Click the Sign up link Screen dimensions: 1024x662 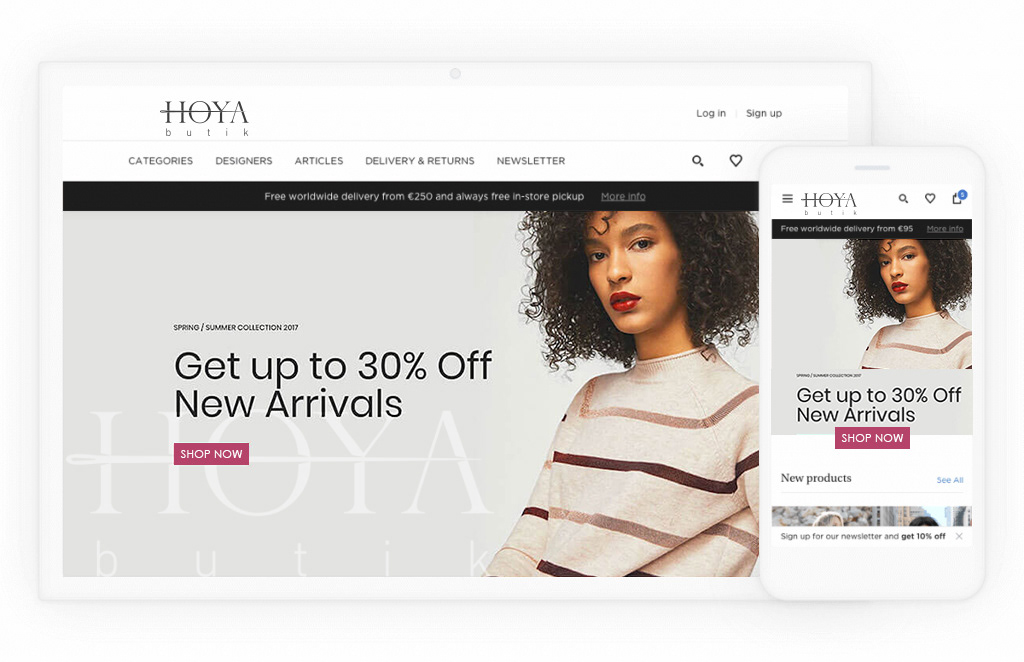point(764,113)
